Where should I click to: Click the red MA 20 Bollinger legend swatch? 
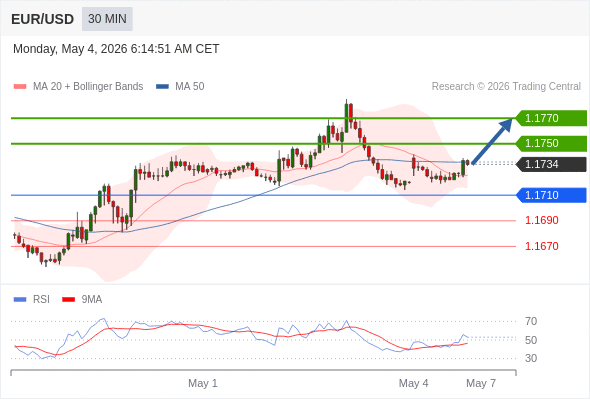pos(20,87)
